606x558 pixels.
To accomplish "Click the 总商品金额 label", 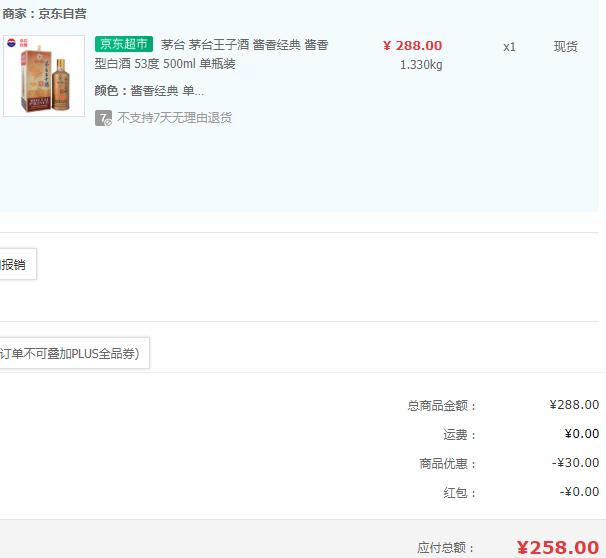I will pyautogui.click(x=441, y=406).
